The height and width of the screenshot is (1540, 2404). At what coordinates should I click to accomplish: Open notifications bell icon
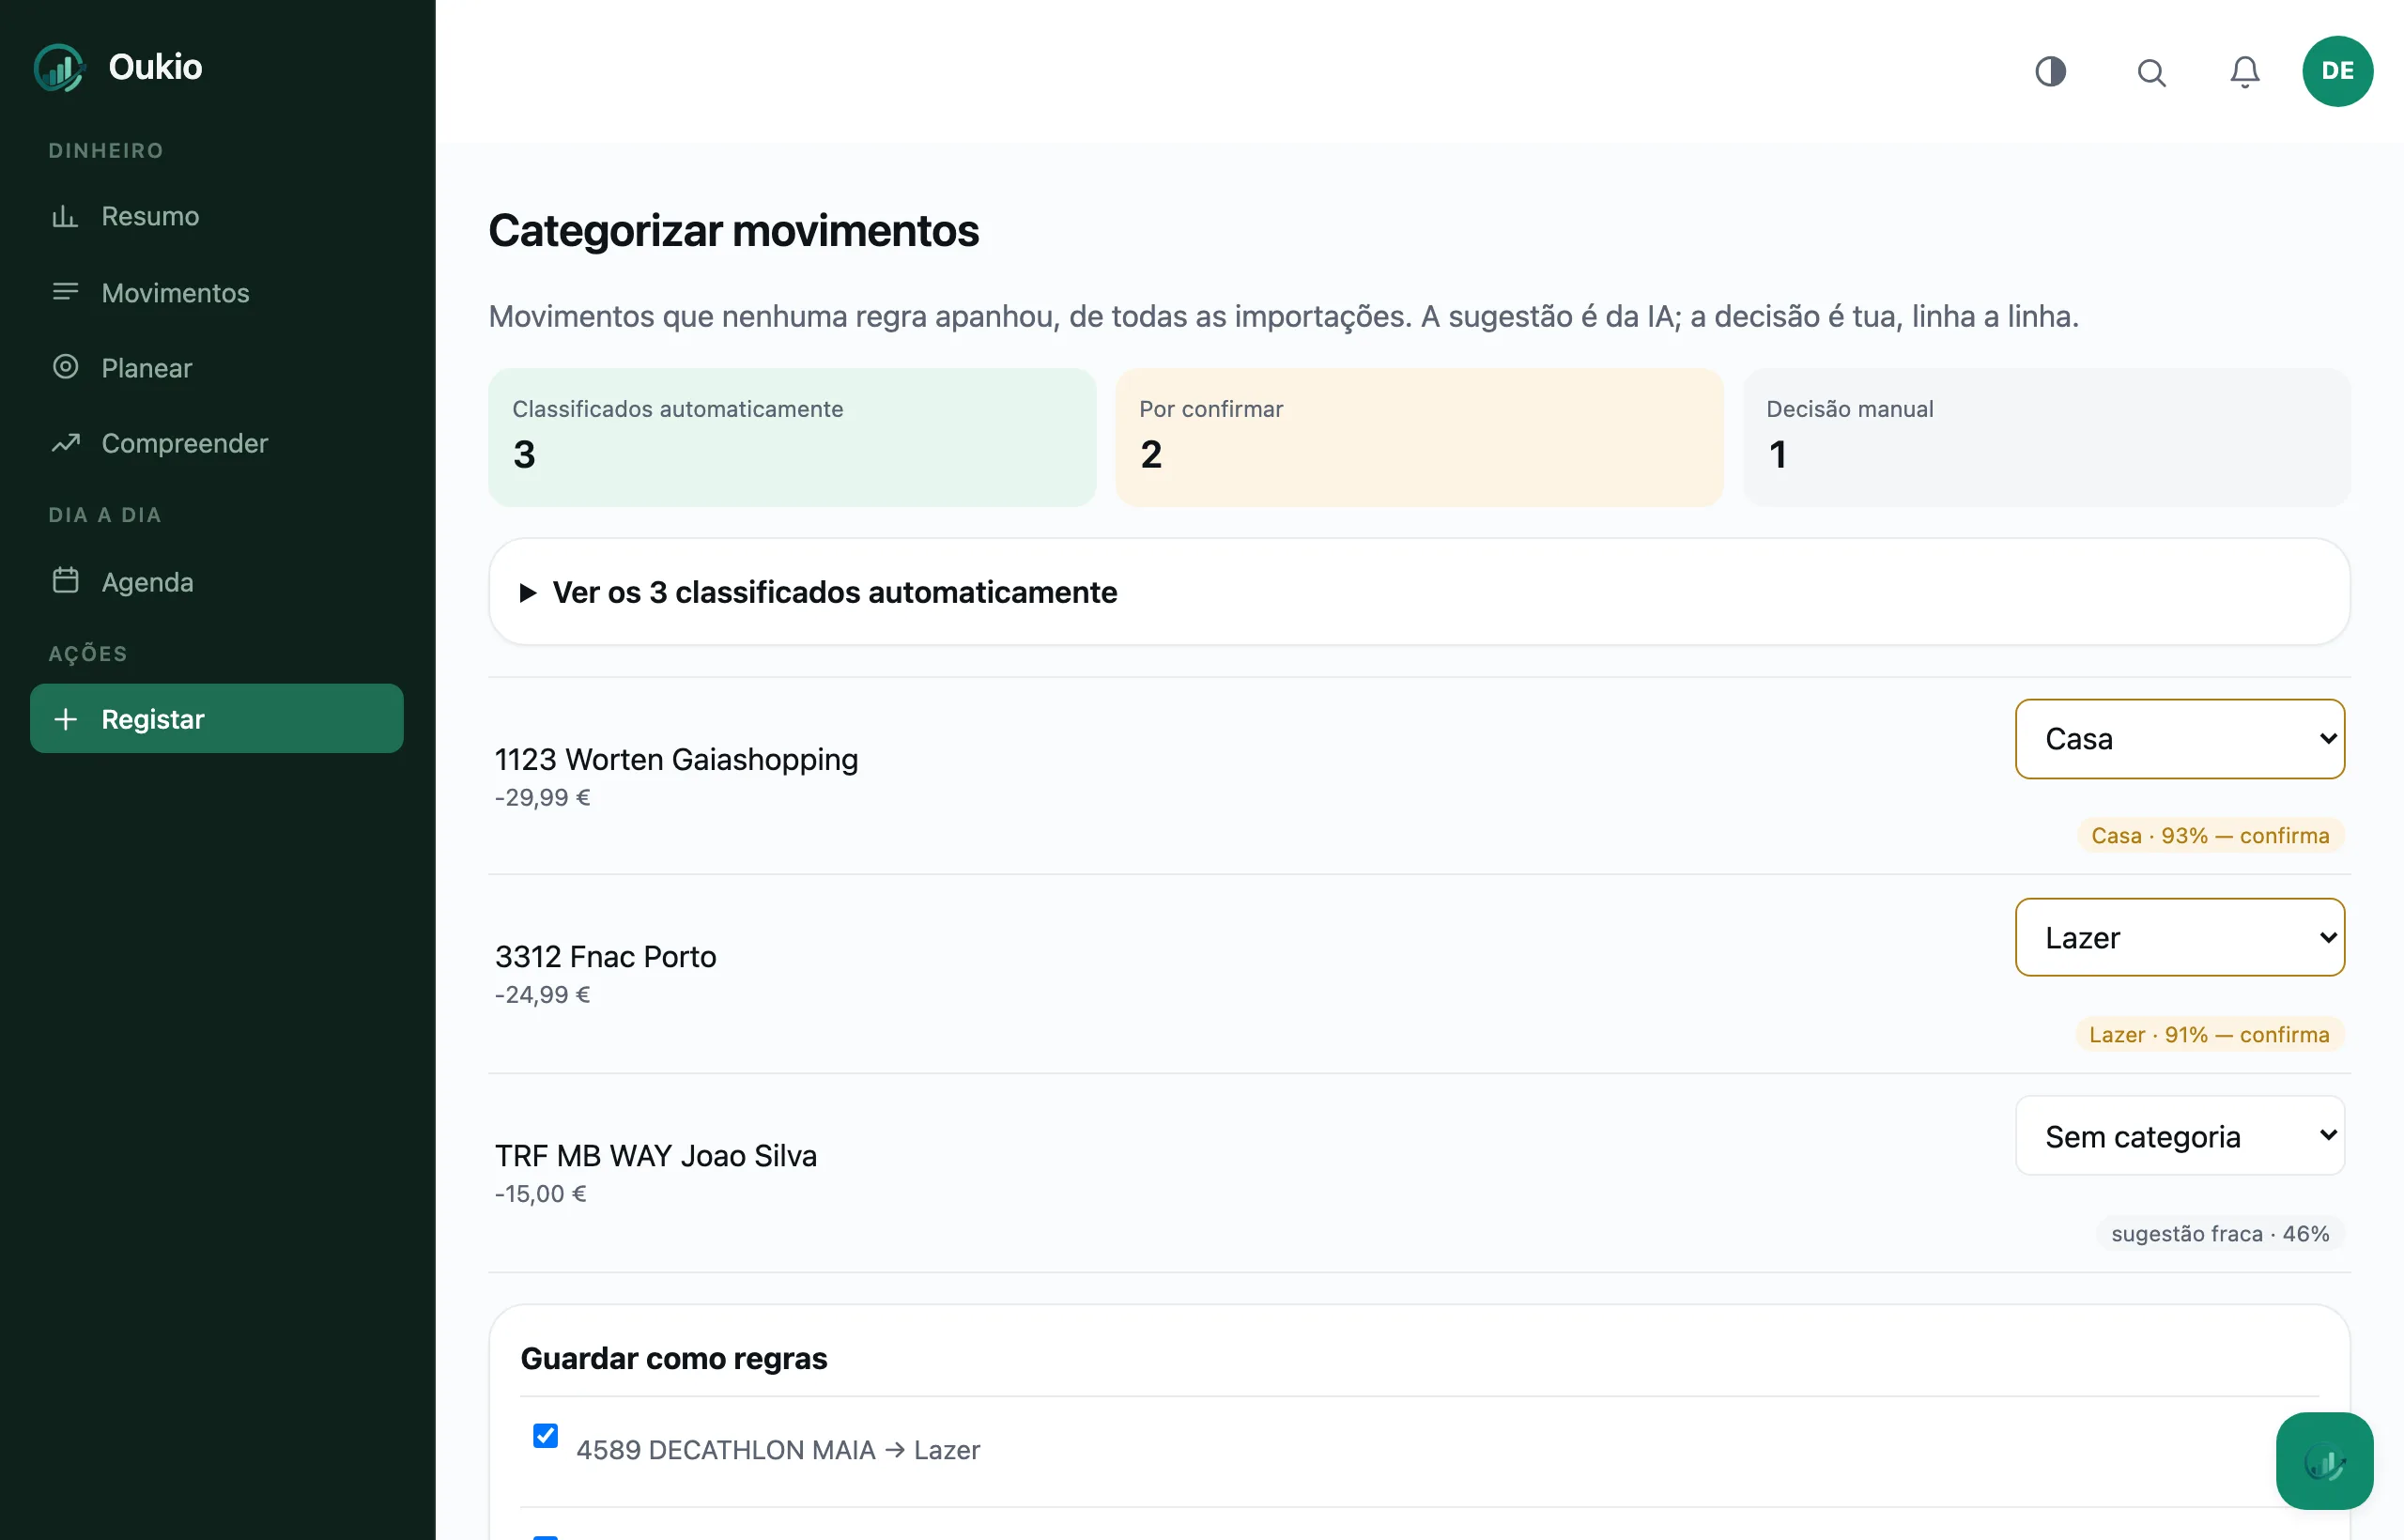pos(2245,72)
